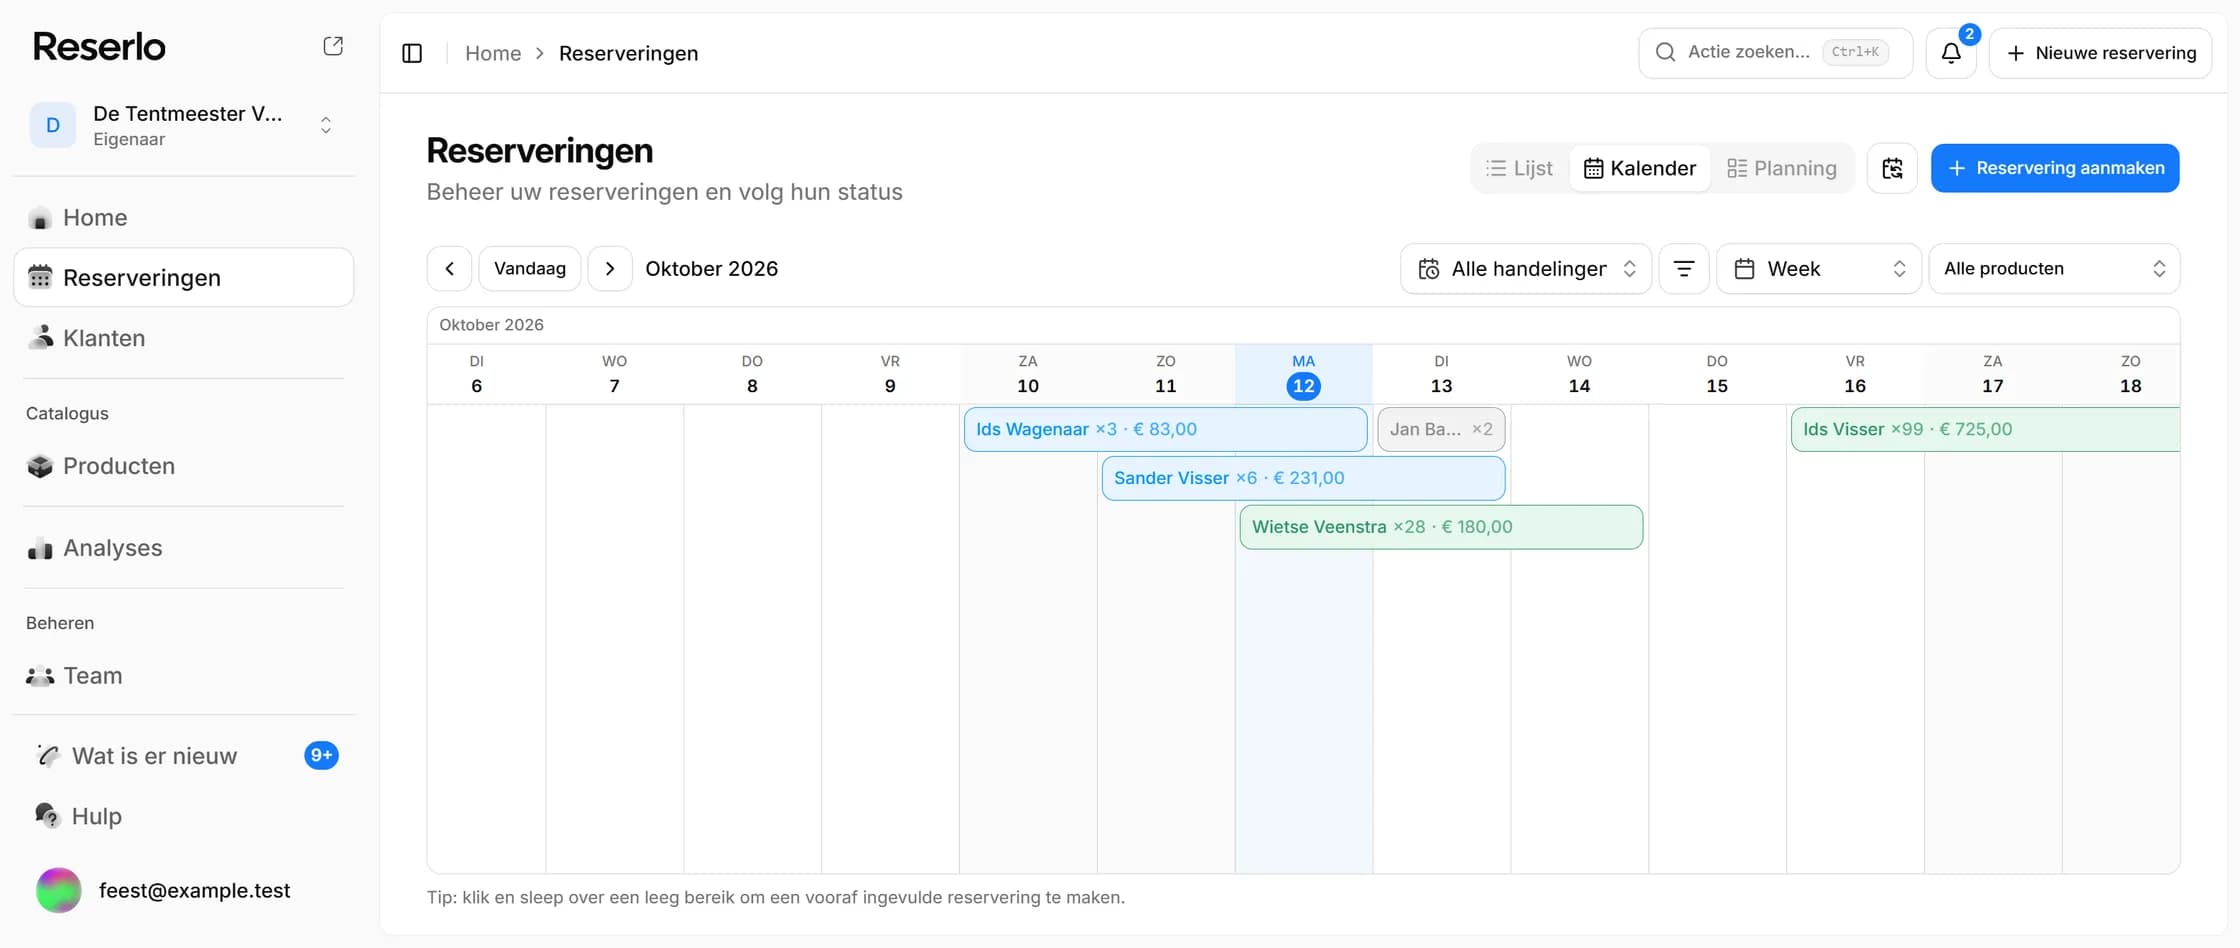This screenshot has height=948, width=2240.
Task: Open the Jan Ba... reservation event
Action: 1441,430
